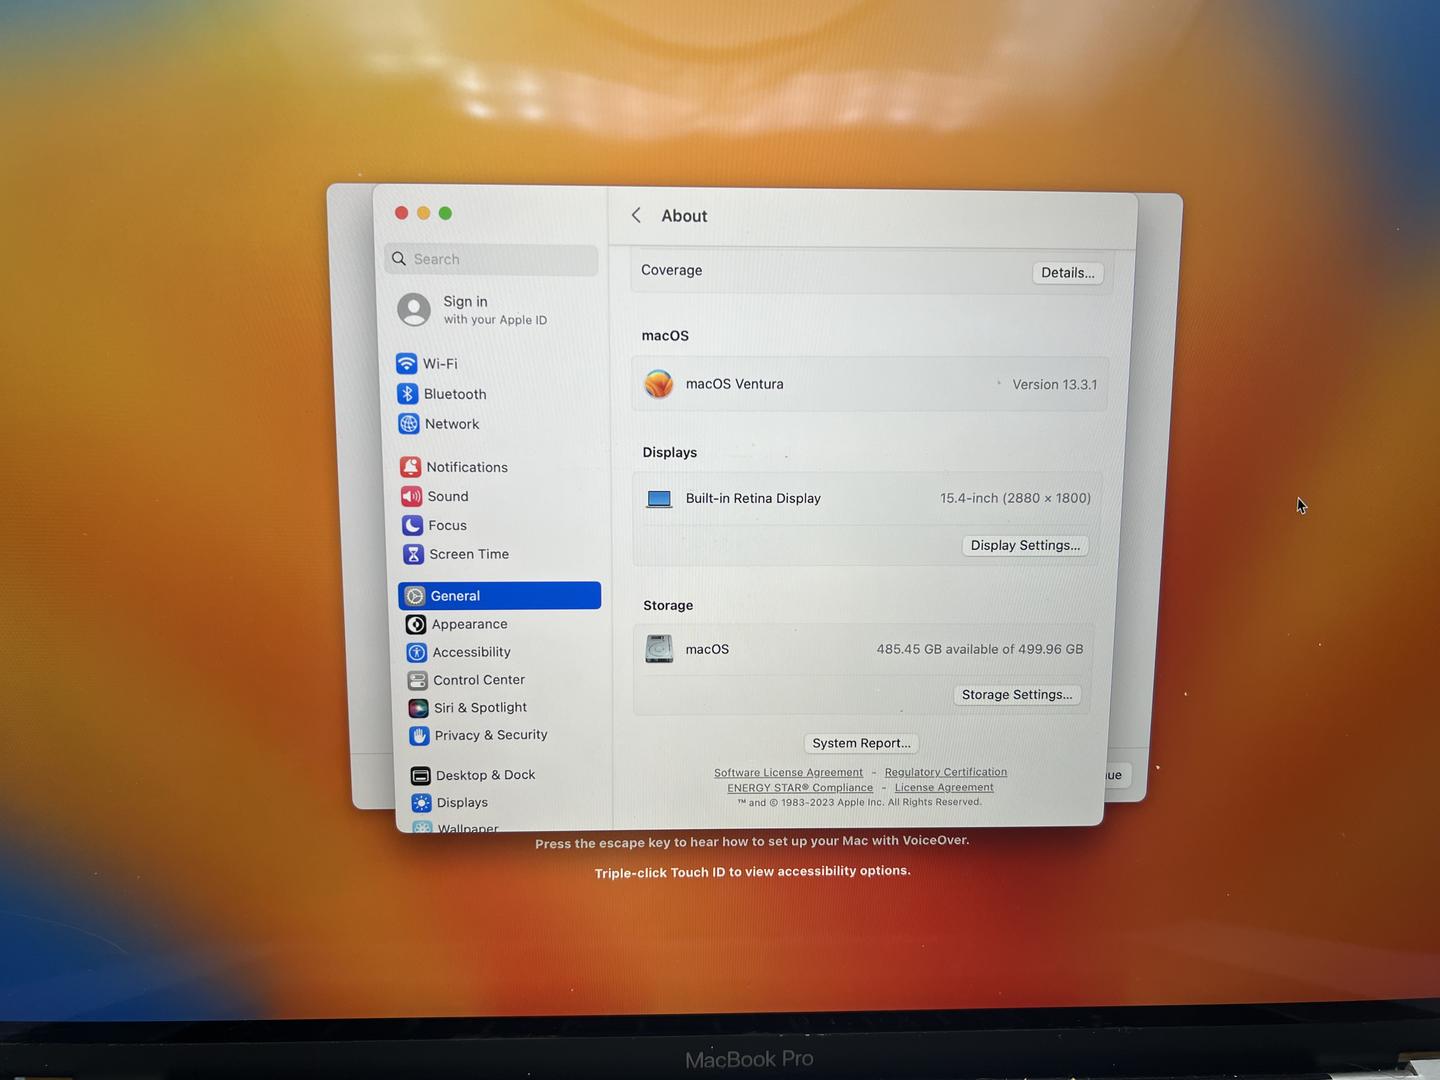Select Accessibility label in sidebar
The image size is (1440, 1080).
[x=472, y=652]
